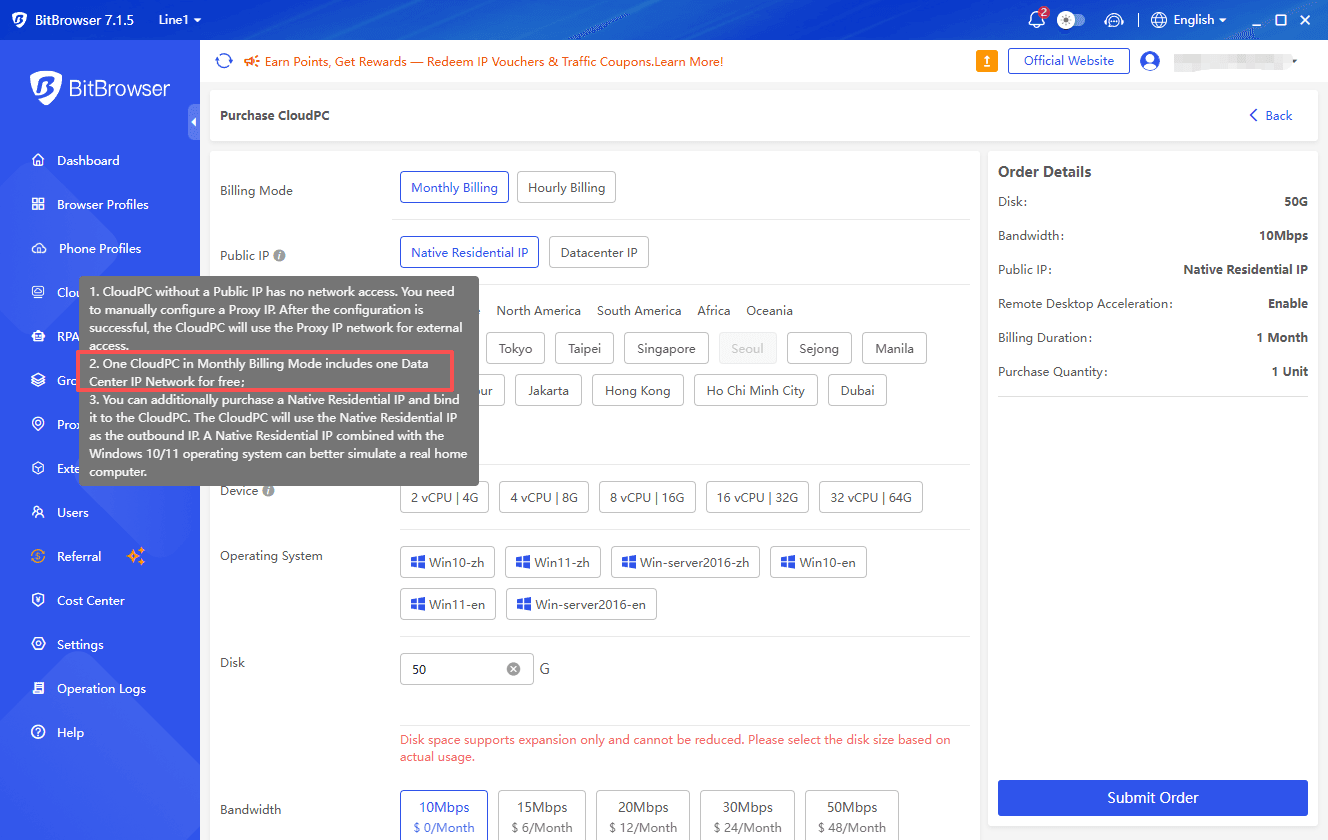Click the user account avatar icon
Viewport: 1328px width, 840px height.
1150,61
